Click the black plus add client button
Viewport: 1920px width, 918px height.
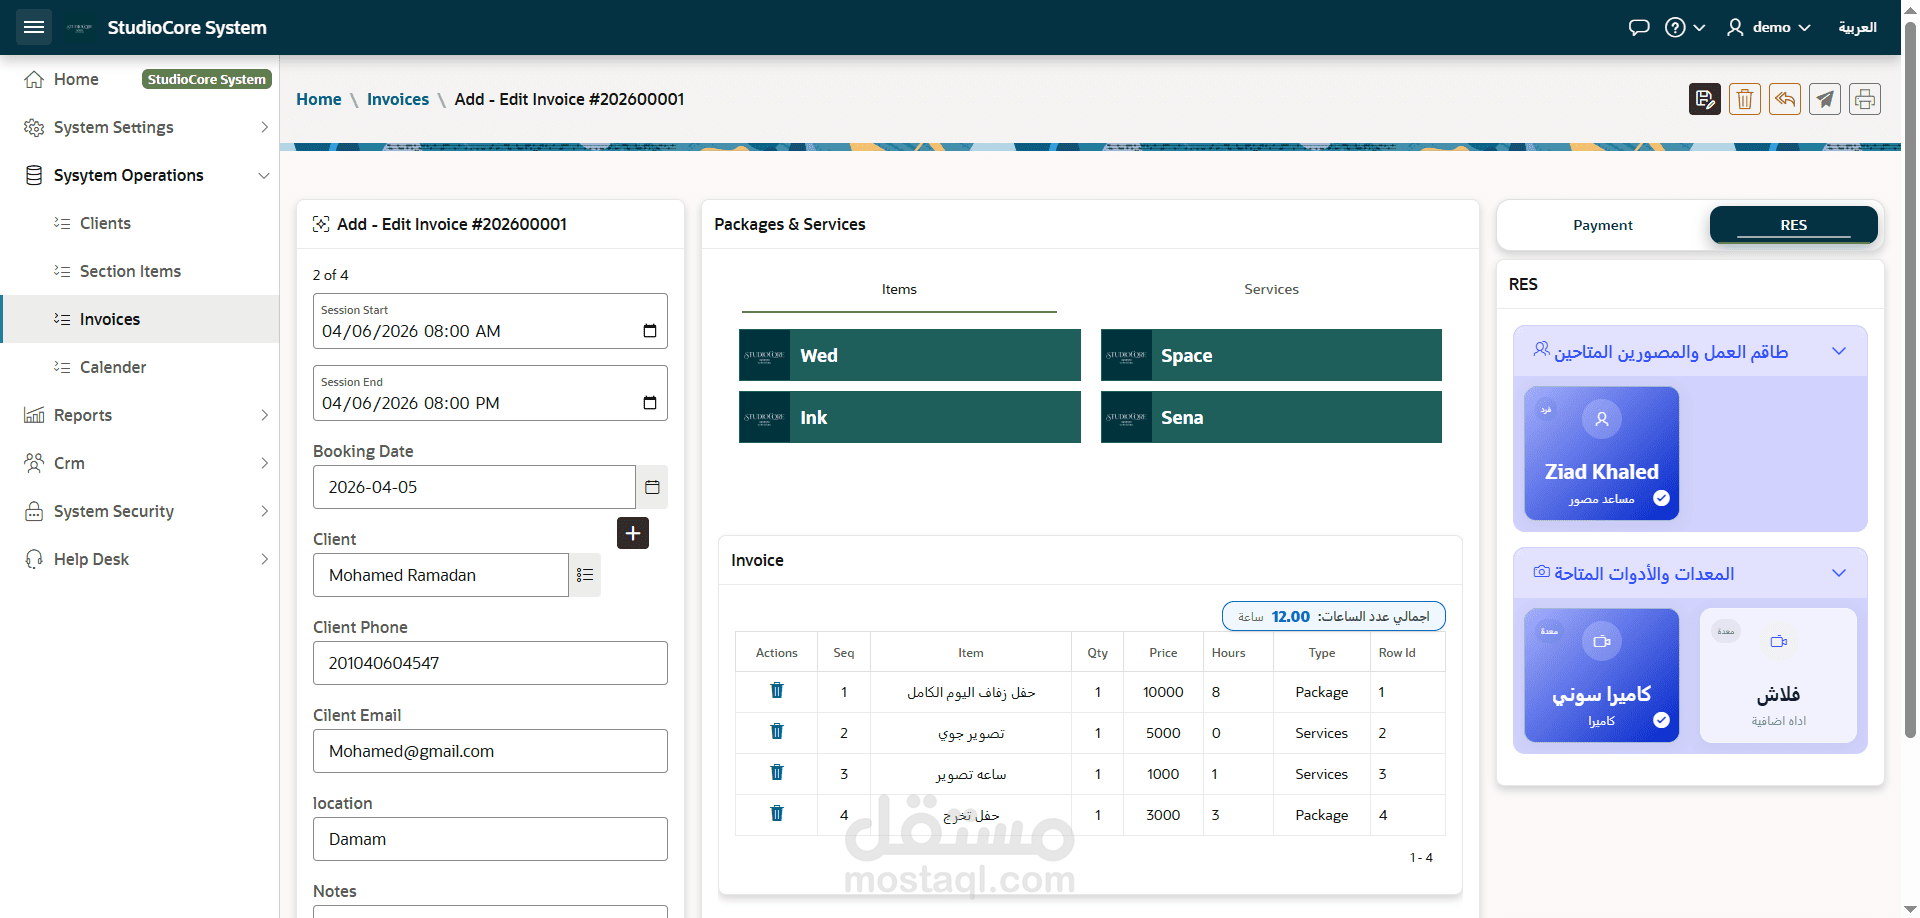point(633,533)
